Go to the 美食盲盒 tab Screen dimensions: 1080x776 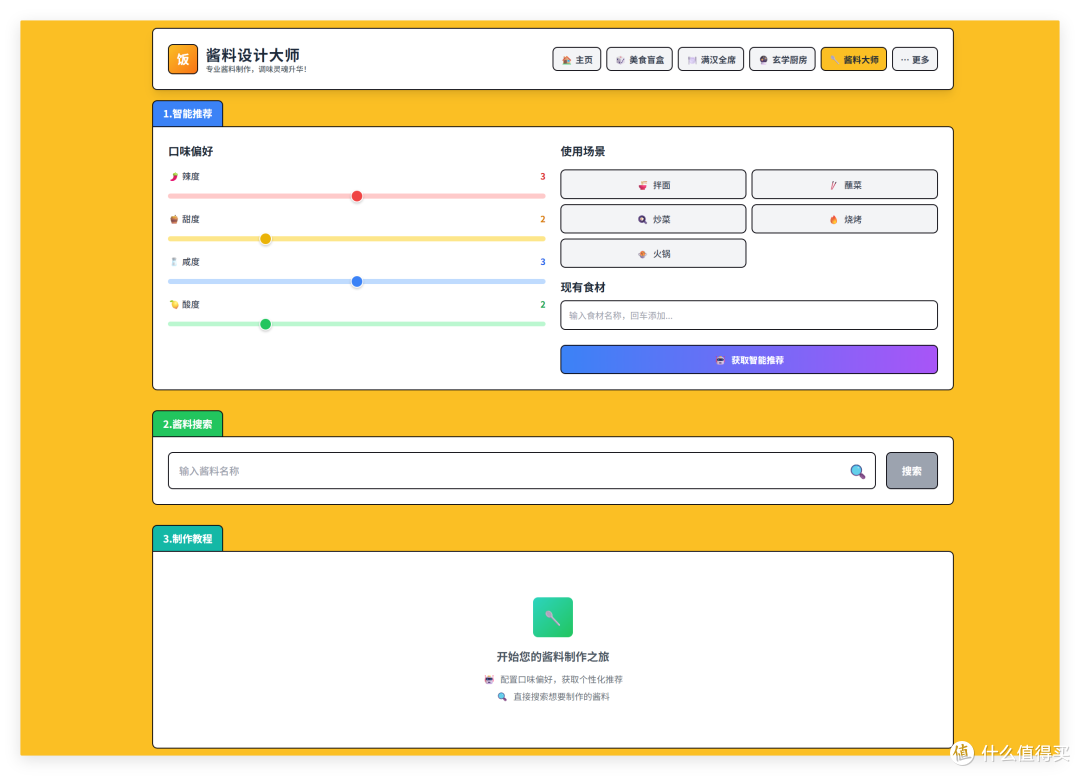639,59
